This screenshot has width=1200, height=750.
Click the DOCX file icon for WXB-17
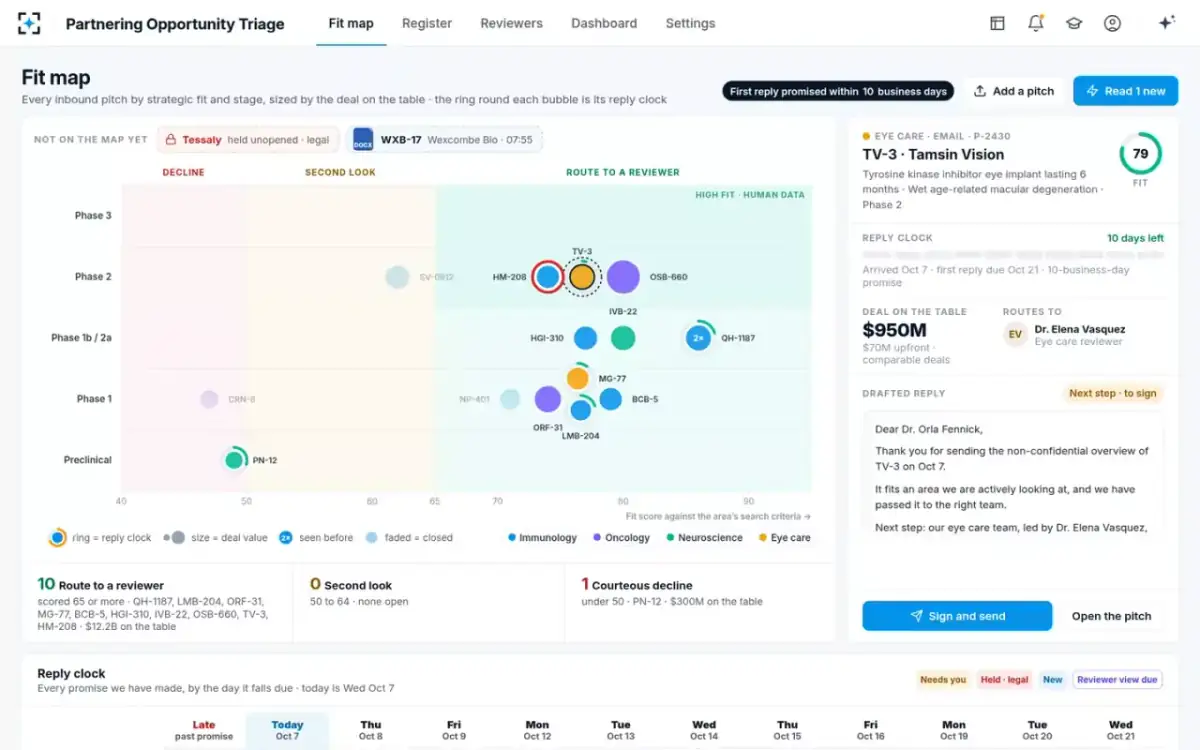tap(363, 139)
